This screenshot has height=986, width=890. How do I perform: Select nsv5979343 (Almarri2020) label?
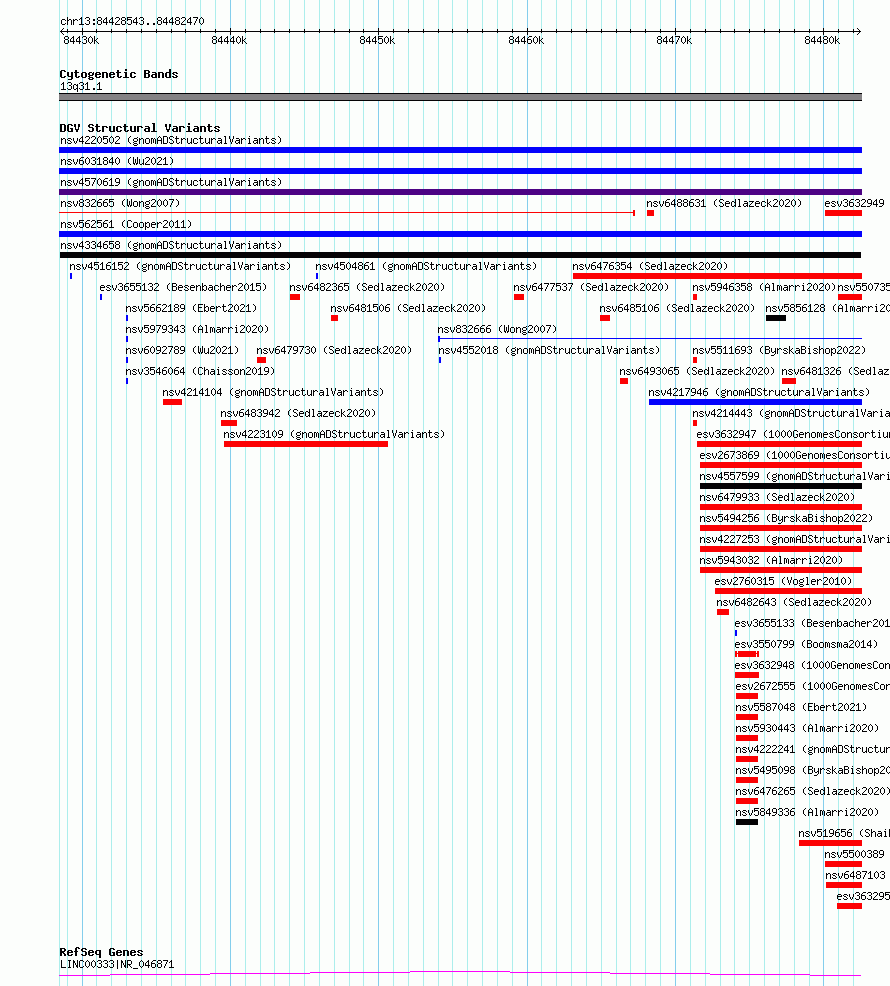pyautogui.click(x=197, y=330)
